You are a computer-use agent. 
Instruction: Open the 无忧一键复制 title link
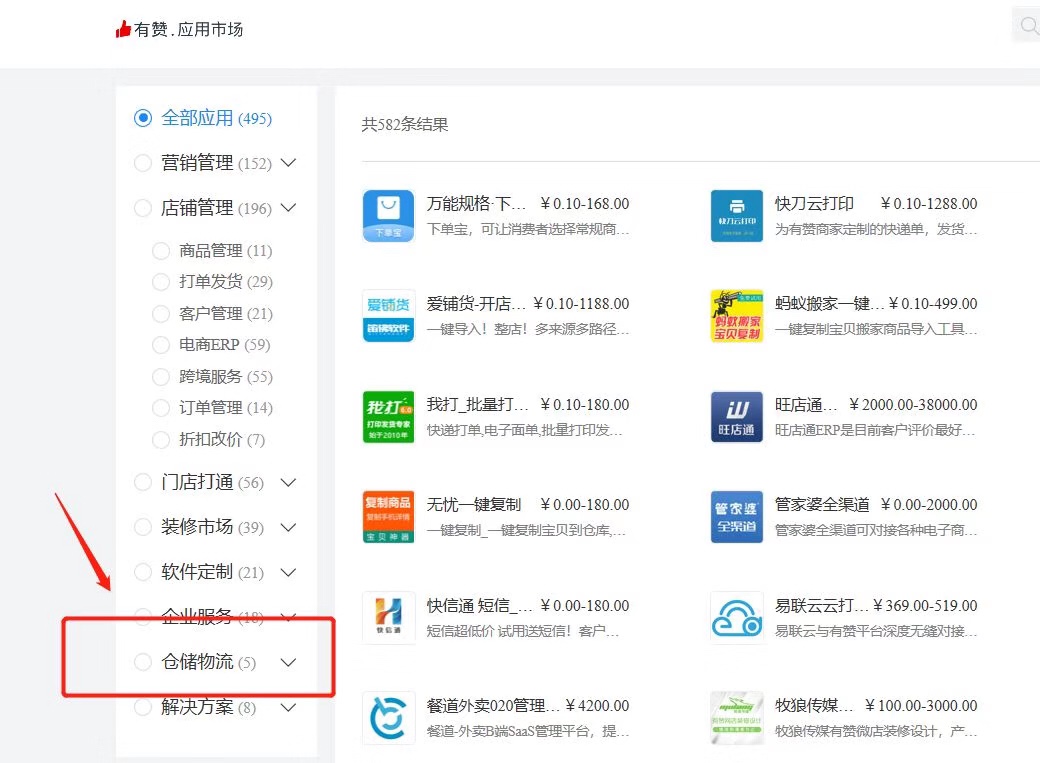[x=474, y=504]
